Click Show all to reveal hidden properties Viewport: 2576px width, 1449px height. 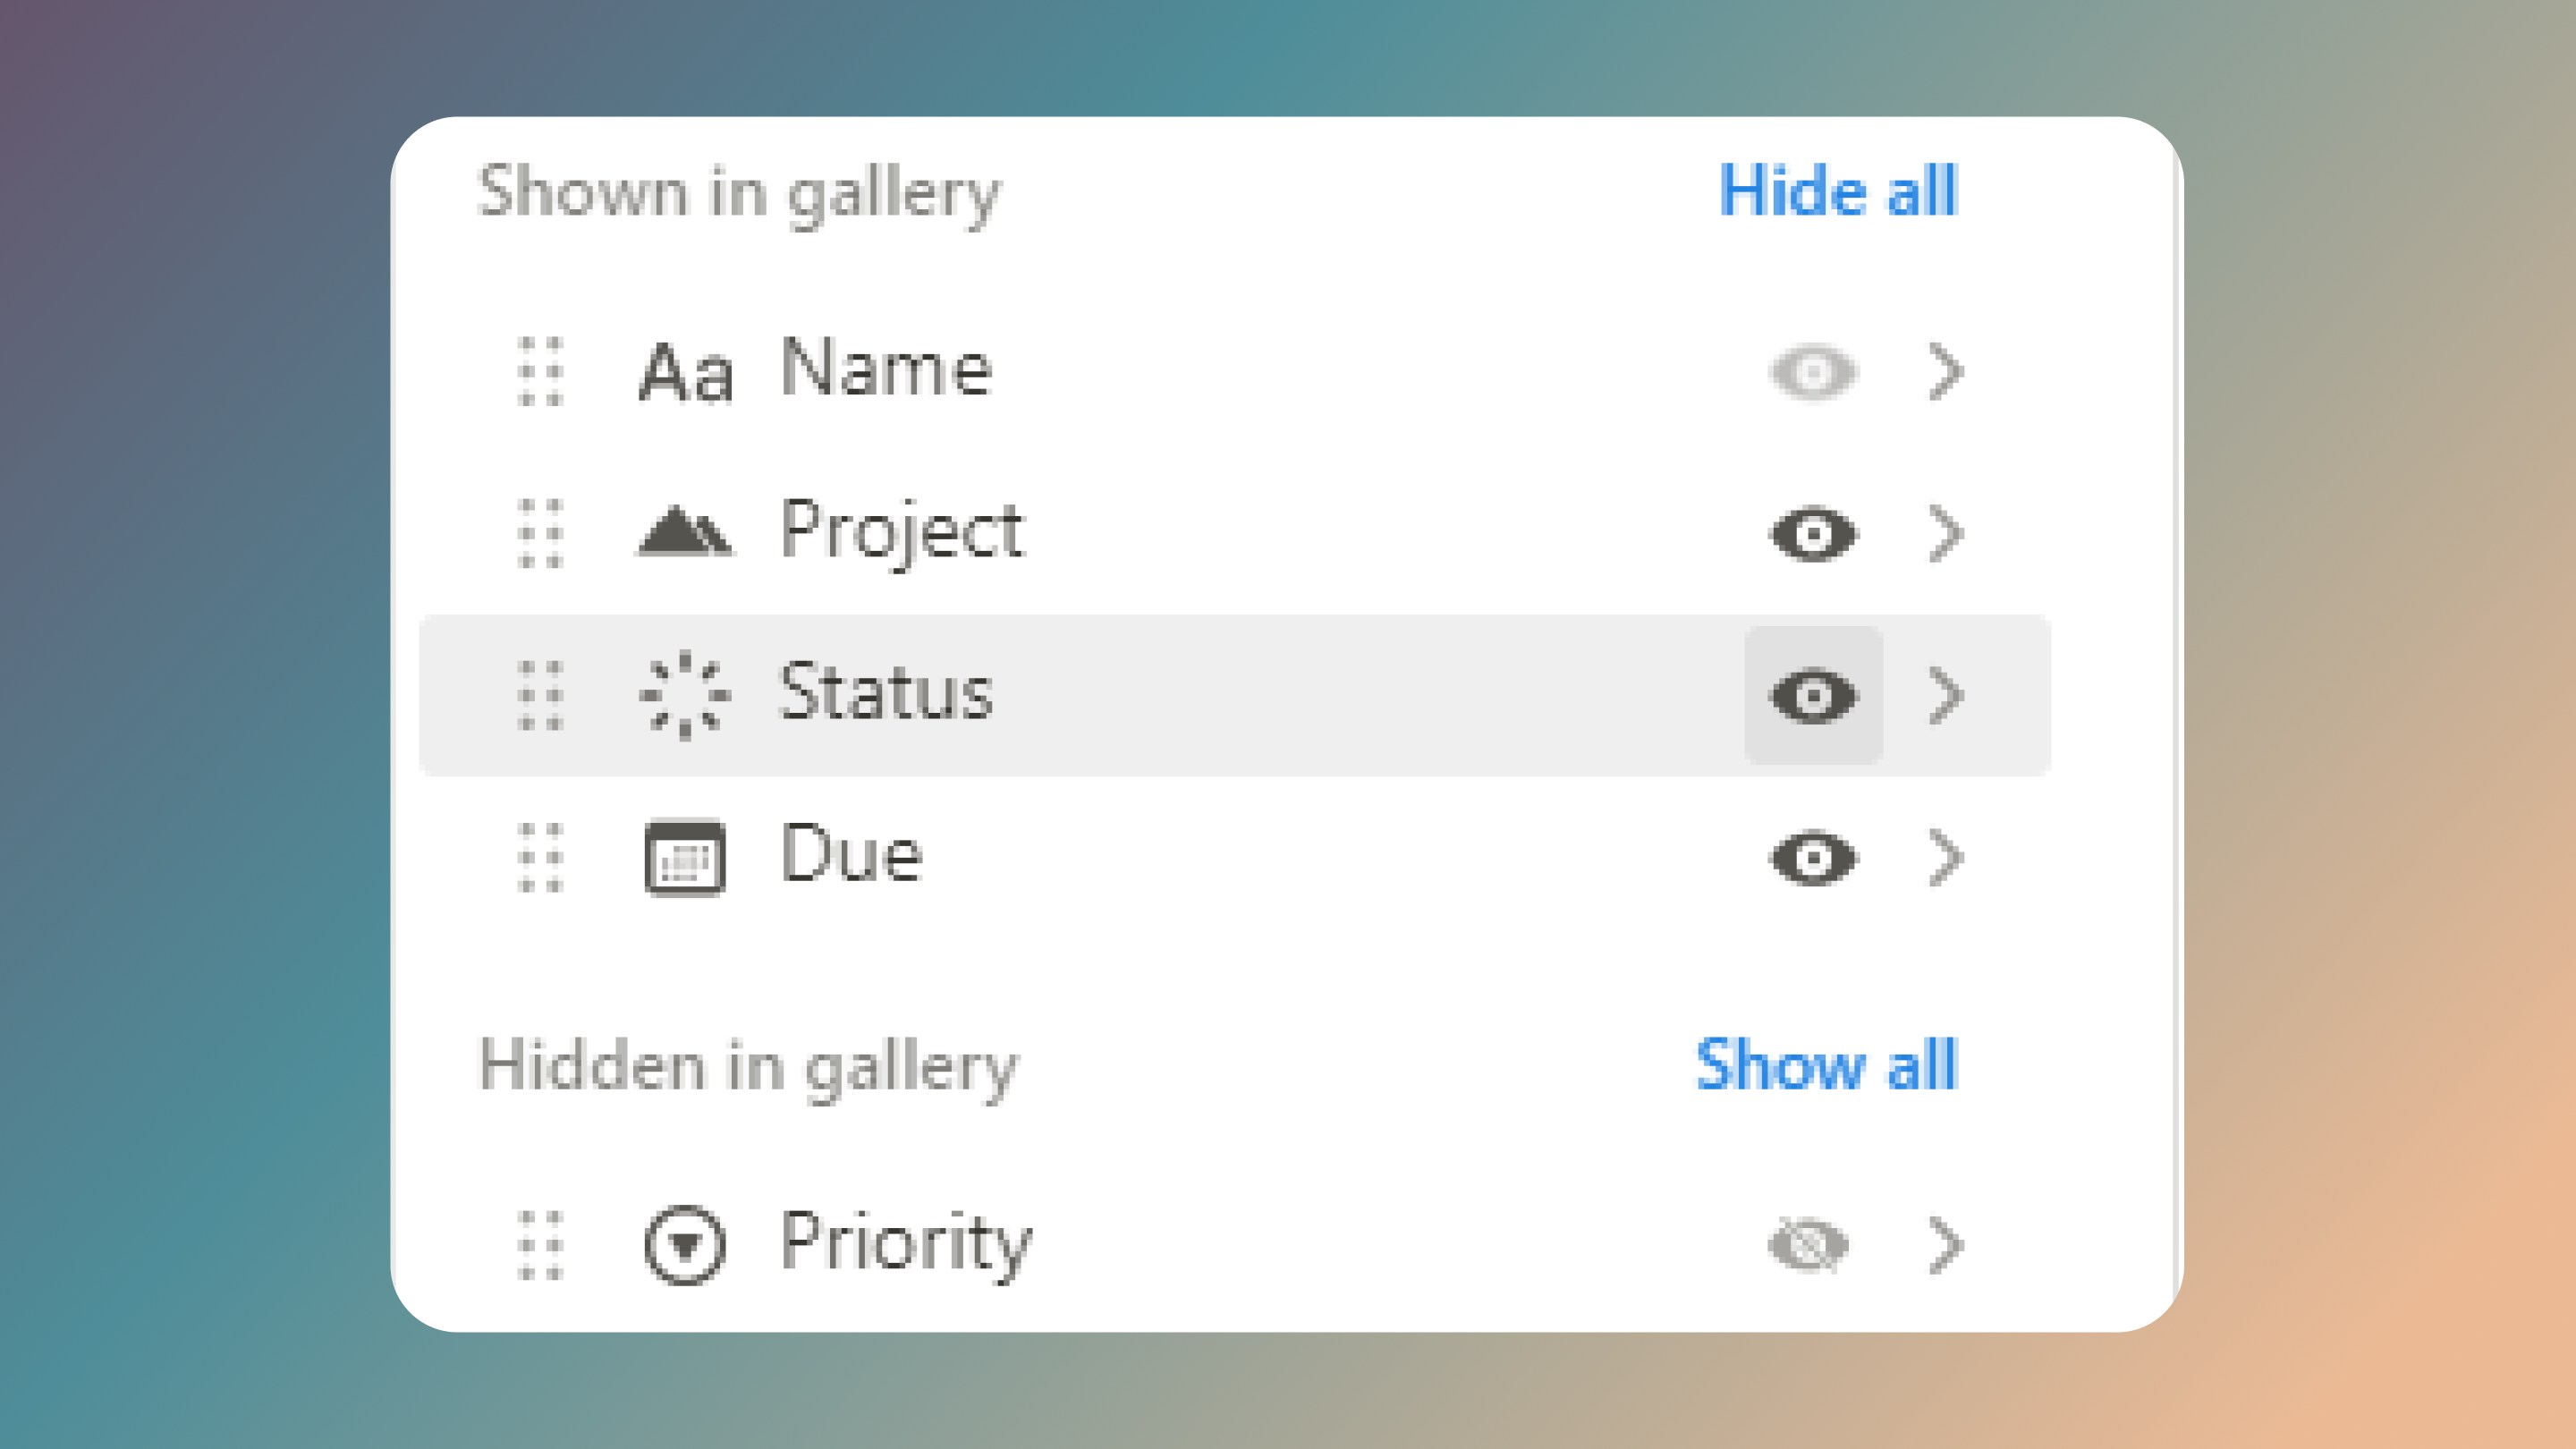tap(1826, 1066)
